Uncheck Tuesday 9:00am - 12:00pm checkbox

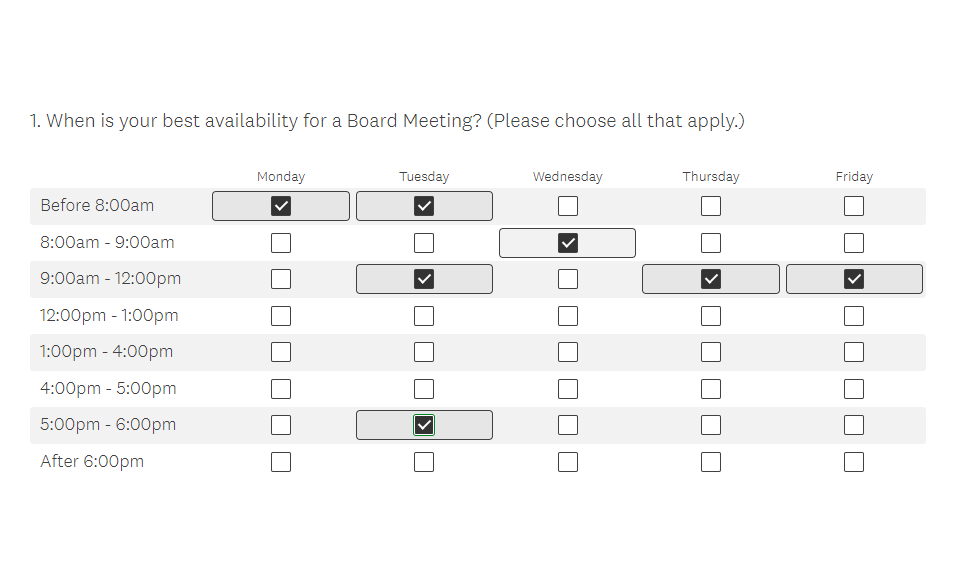[x=424, y=279]
